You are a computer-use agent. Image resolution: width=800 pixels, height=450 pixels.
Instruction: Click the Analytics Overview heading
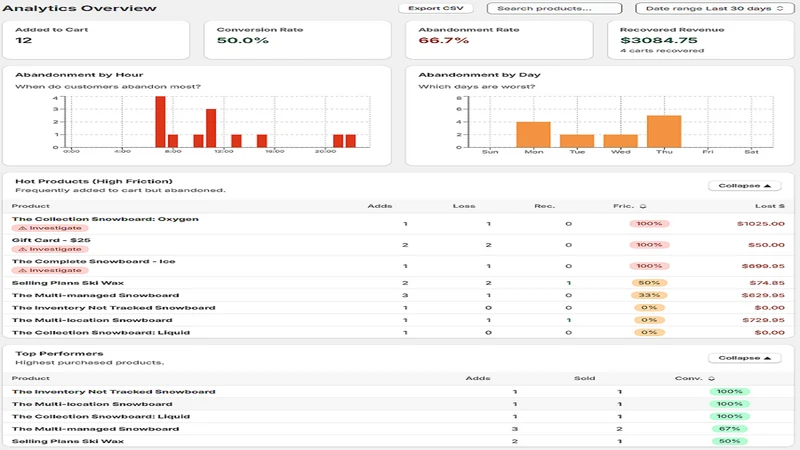[x=79, y=8]
